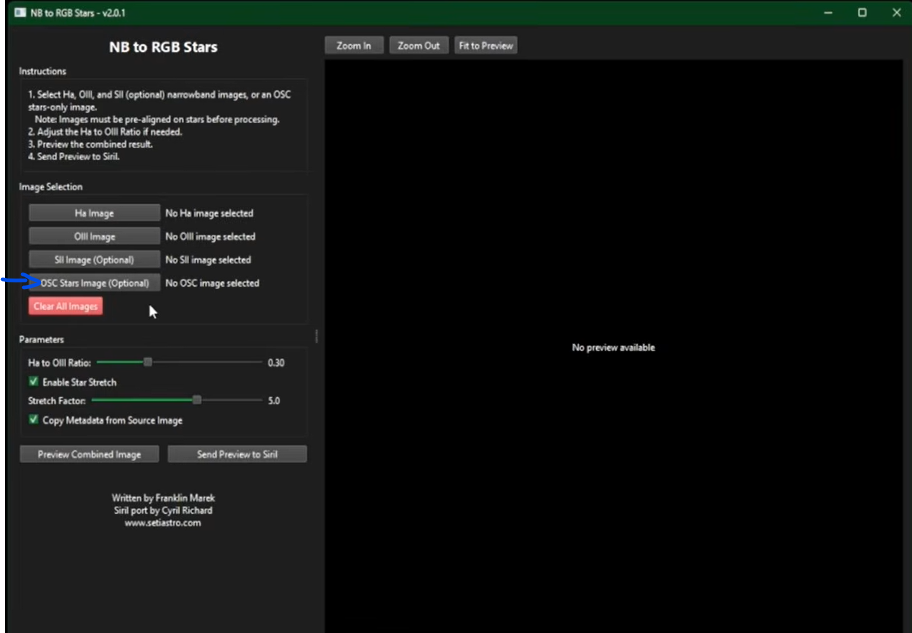Viewport: 912px width, 633px height.
Task: Zoom Out of the preview
Action: tap(419, 45)
